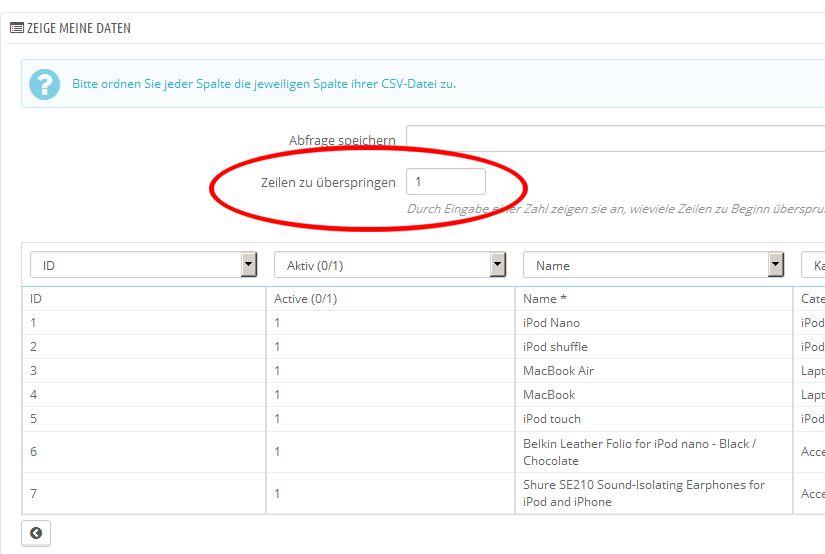
Task: Open the Name column mapping dropdown
Action: [x=653, y=265]
